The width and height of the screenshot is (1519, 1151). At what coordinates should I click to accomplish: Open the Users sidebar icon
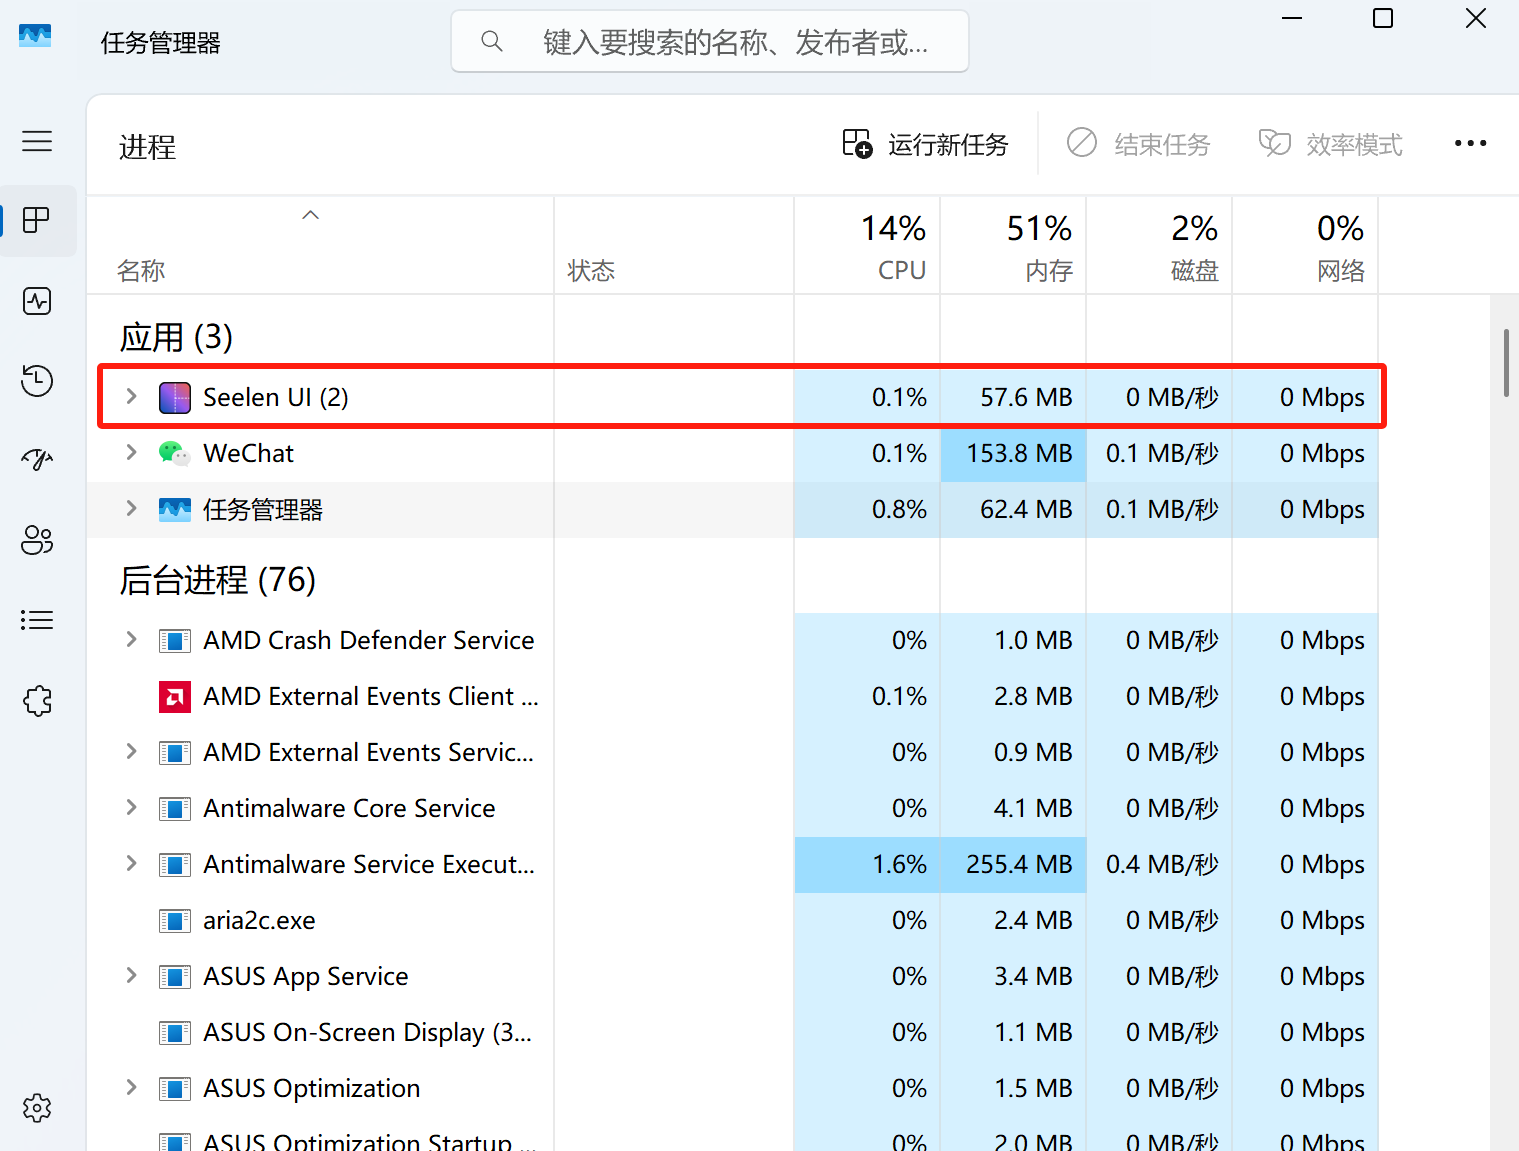pos(37,540)
